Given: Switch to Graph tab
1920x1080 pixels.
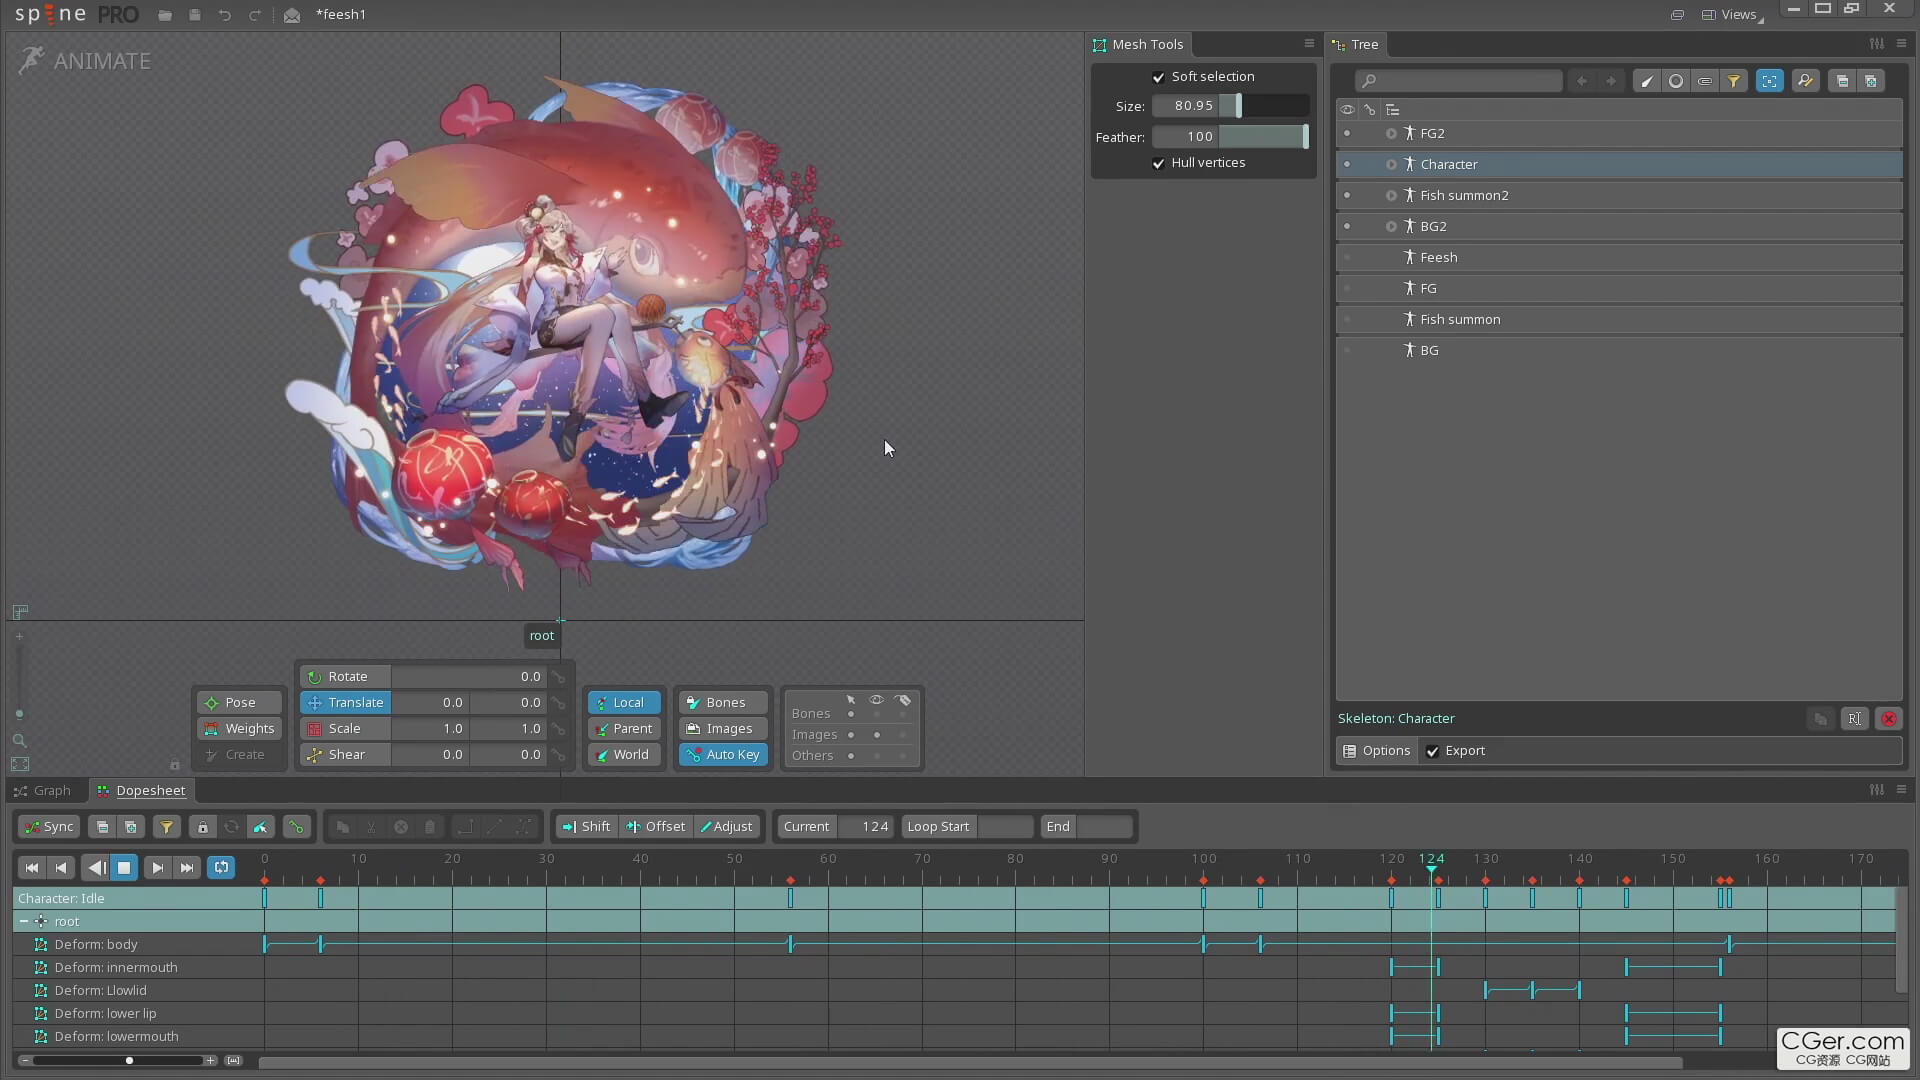Looking at the screenshot, I should click(42, 791).
